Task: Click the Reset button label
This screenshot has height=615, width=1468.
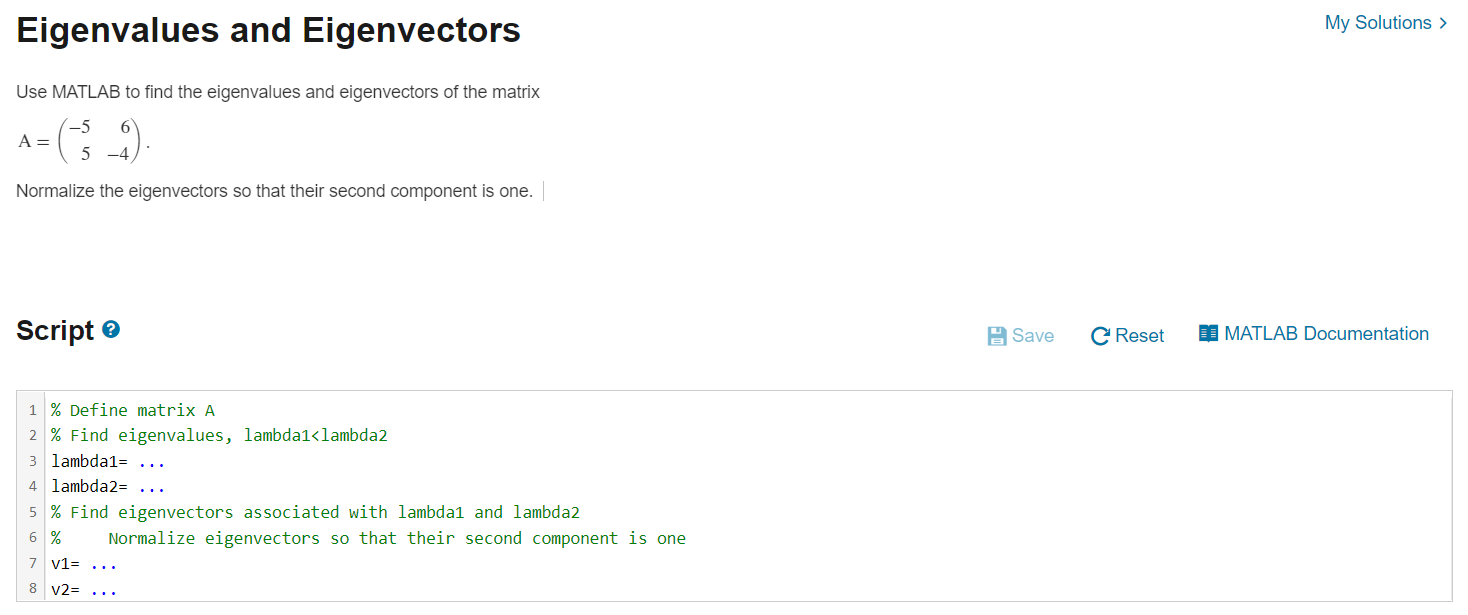Action: point(1139,336)
